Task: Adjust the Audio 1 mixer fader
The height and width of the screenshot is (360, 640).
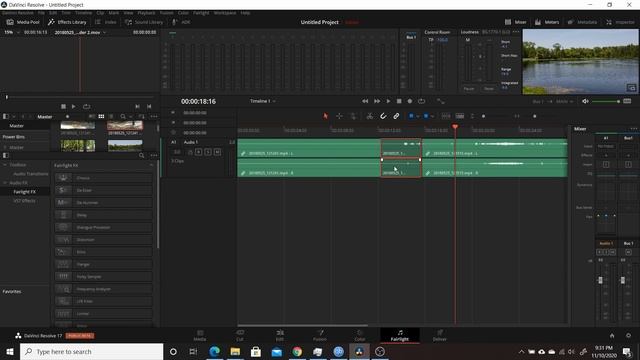Action: [x=600, y=280]
